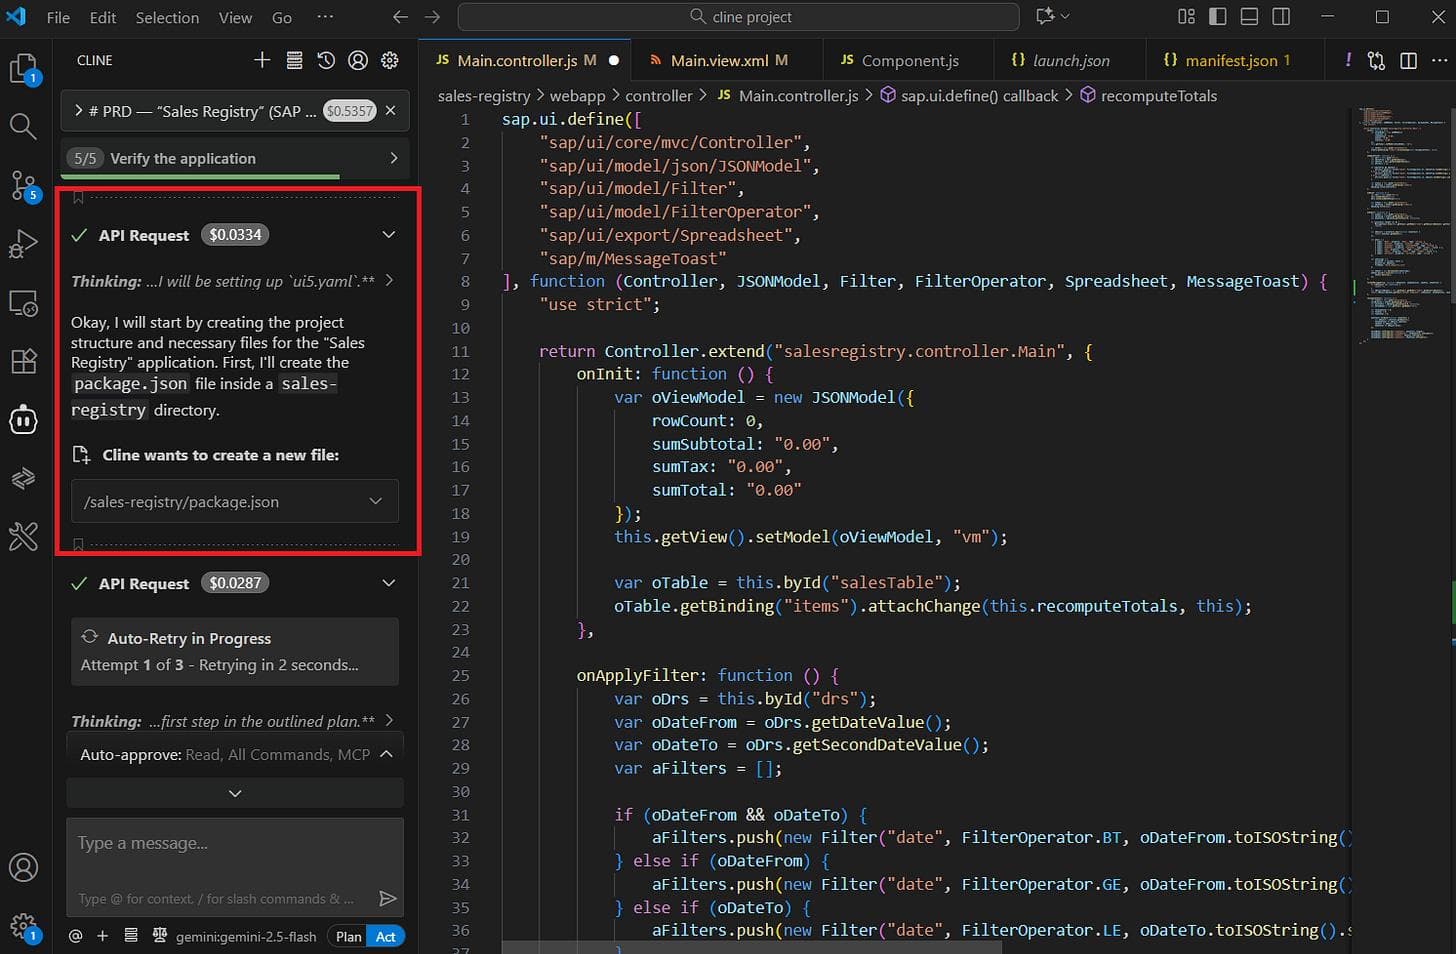Open Cline account profile icon
The image size is (1456, 954).
tap(358, 61)
